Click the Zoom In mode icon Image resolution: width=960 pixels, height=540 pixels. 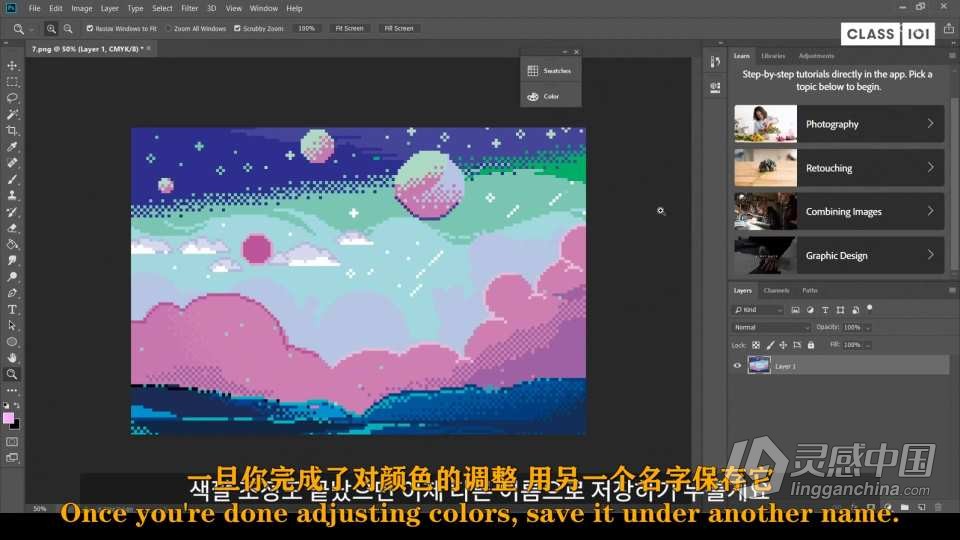[x=51, y=29]
